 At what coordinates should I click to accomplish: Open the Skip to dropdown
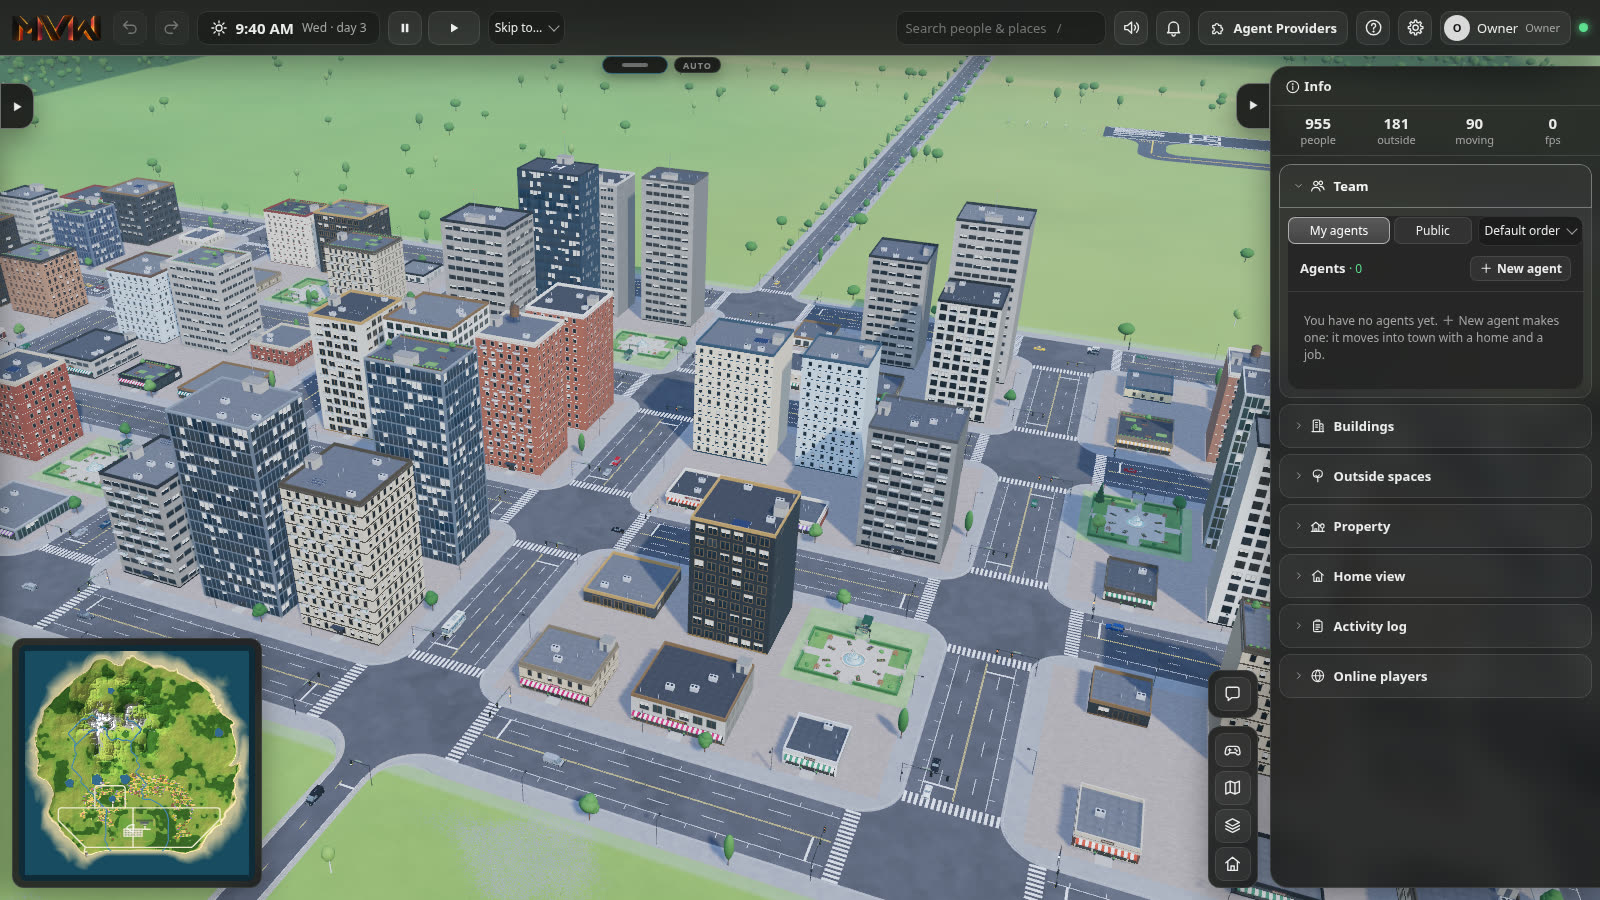[x=526, y=28]
